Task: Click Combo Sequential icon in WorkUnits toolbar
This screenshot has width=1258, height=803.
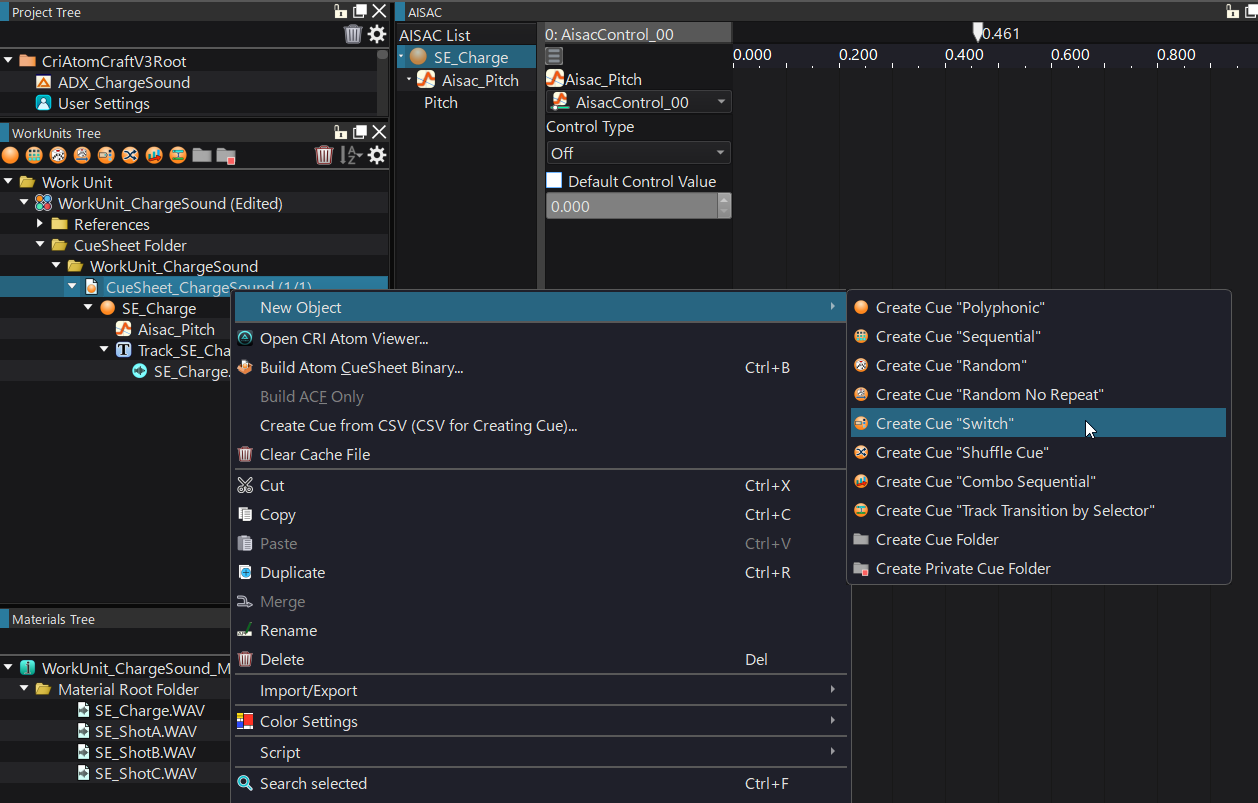Action: (154, 155)
